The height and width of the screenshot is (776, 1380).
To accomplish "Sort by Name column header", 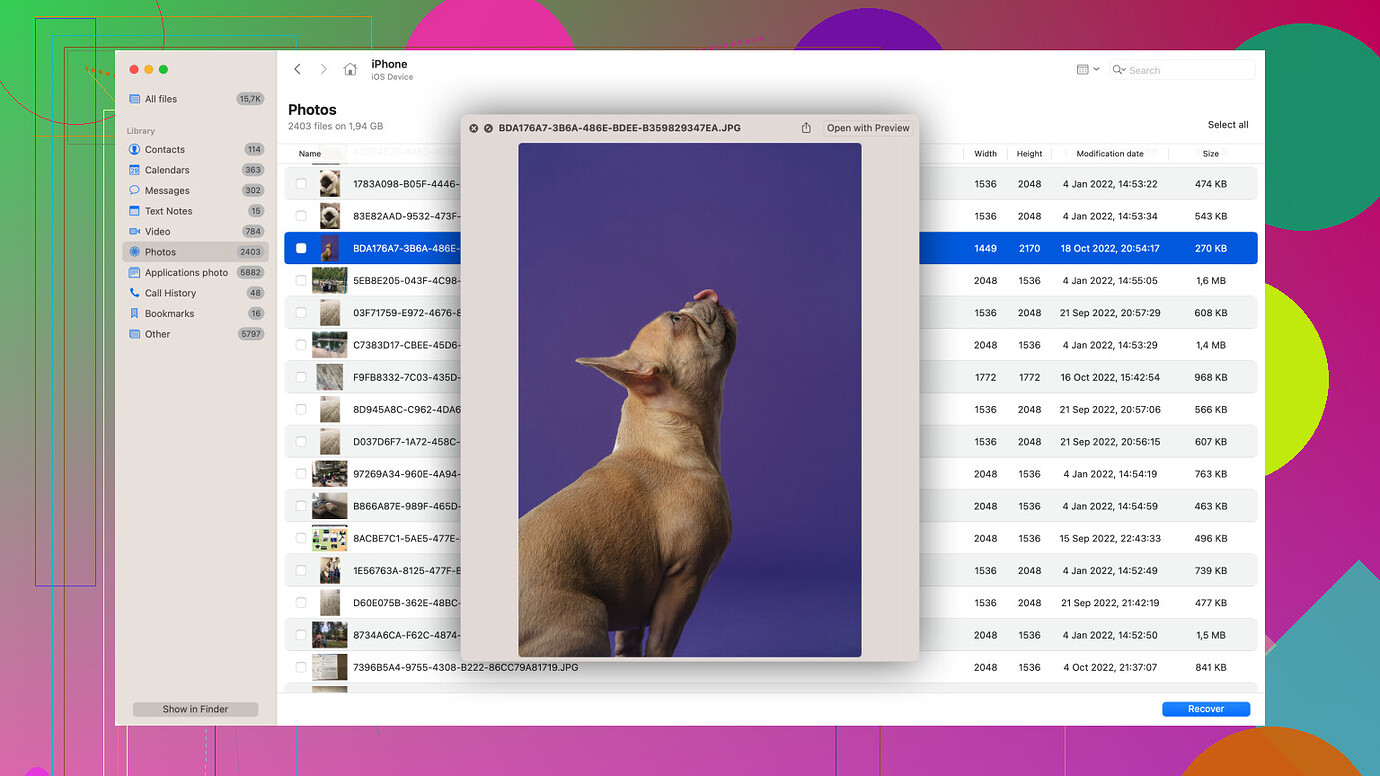I will (310, 154).
